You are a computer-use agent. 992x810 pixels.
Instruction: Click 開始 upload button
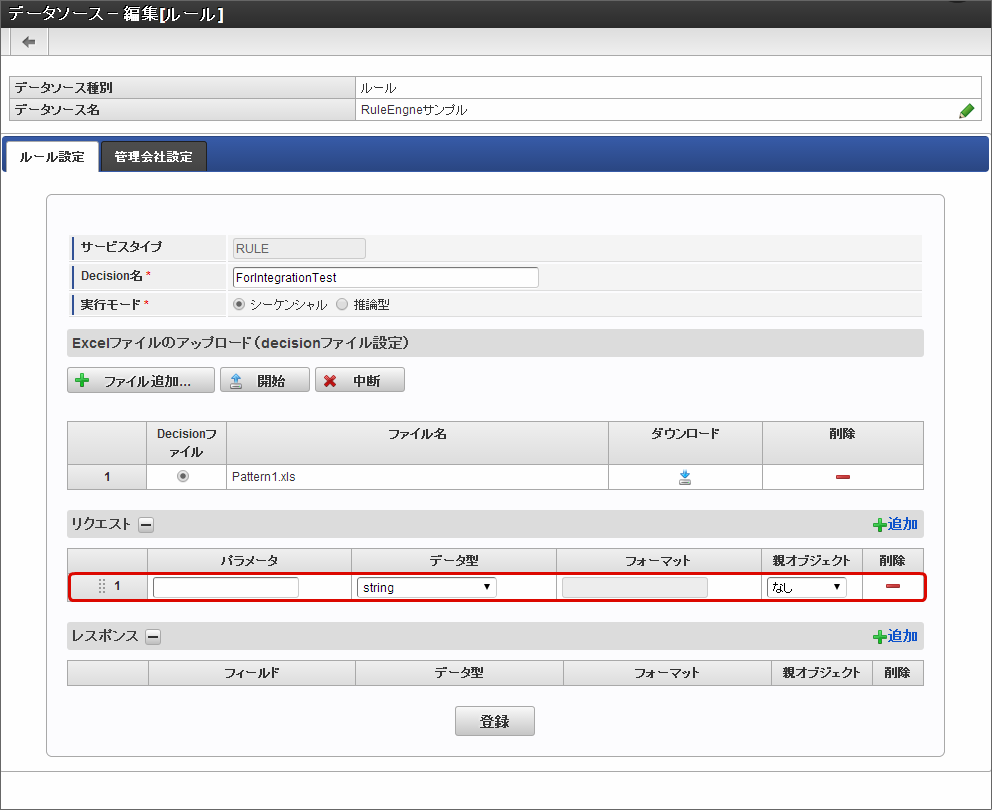264,380
